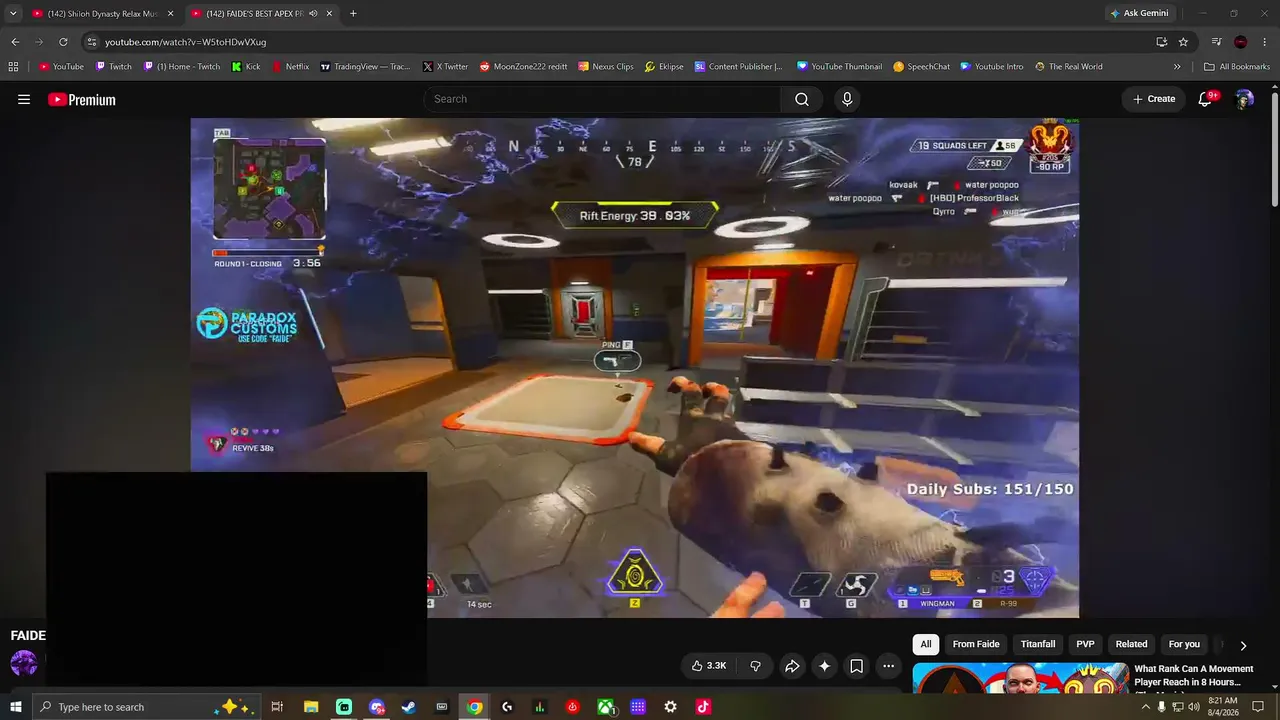Screen dimensions: 1280x720
Task: Open the YouTube bookmark
Action: tap(61, 67)
